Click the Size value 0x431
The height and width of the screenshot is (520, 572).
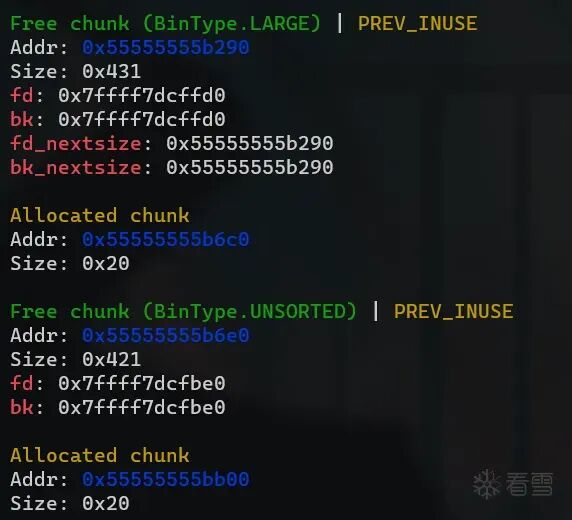point(111,72)
